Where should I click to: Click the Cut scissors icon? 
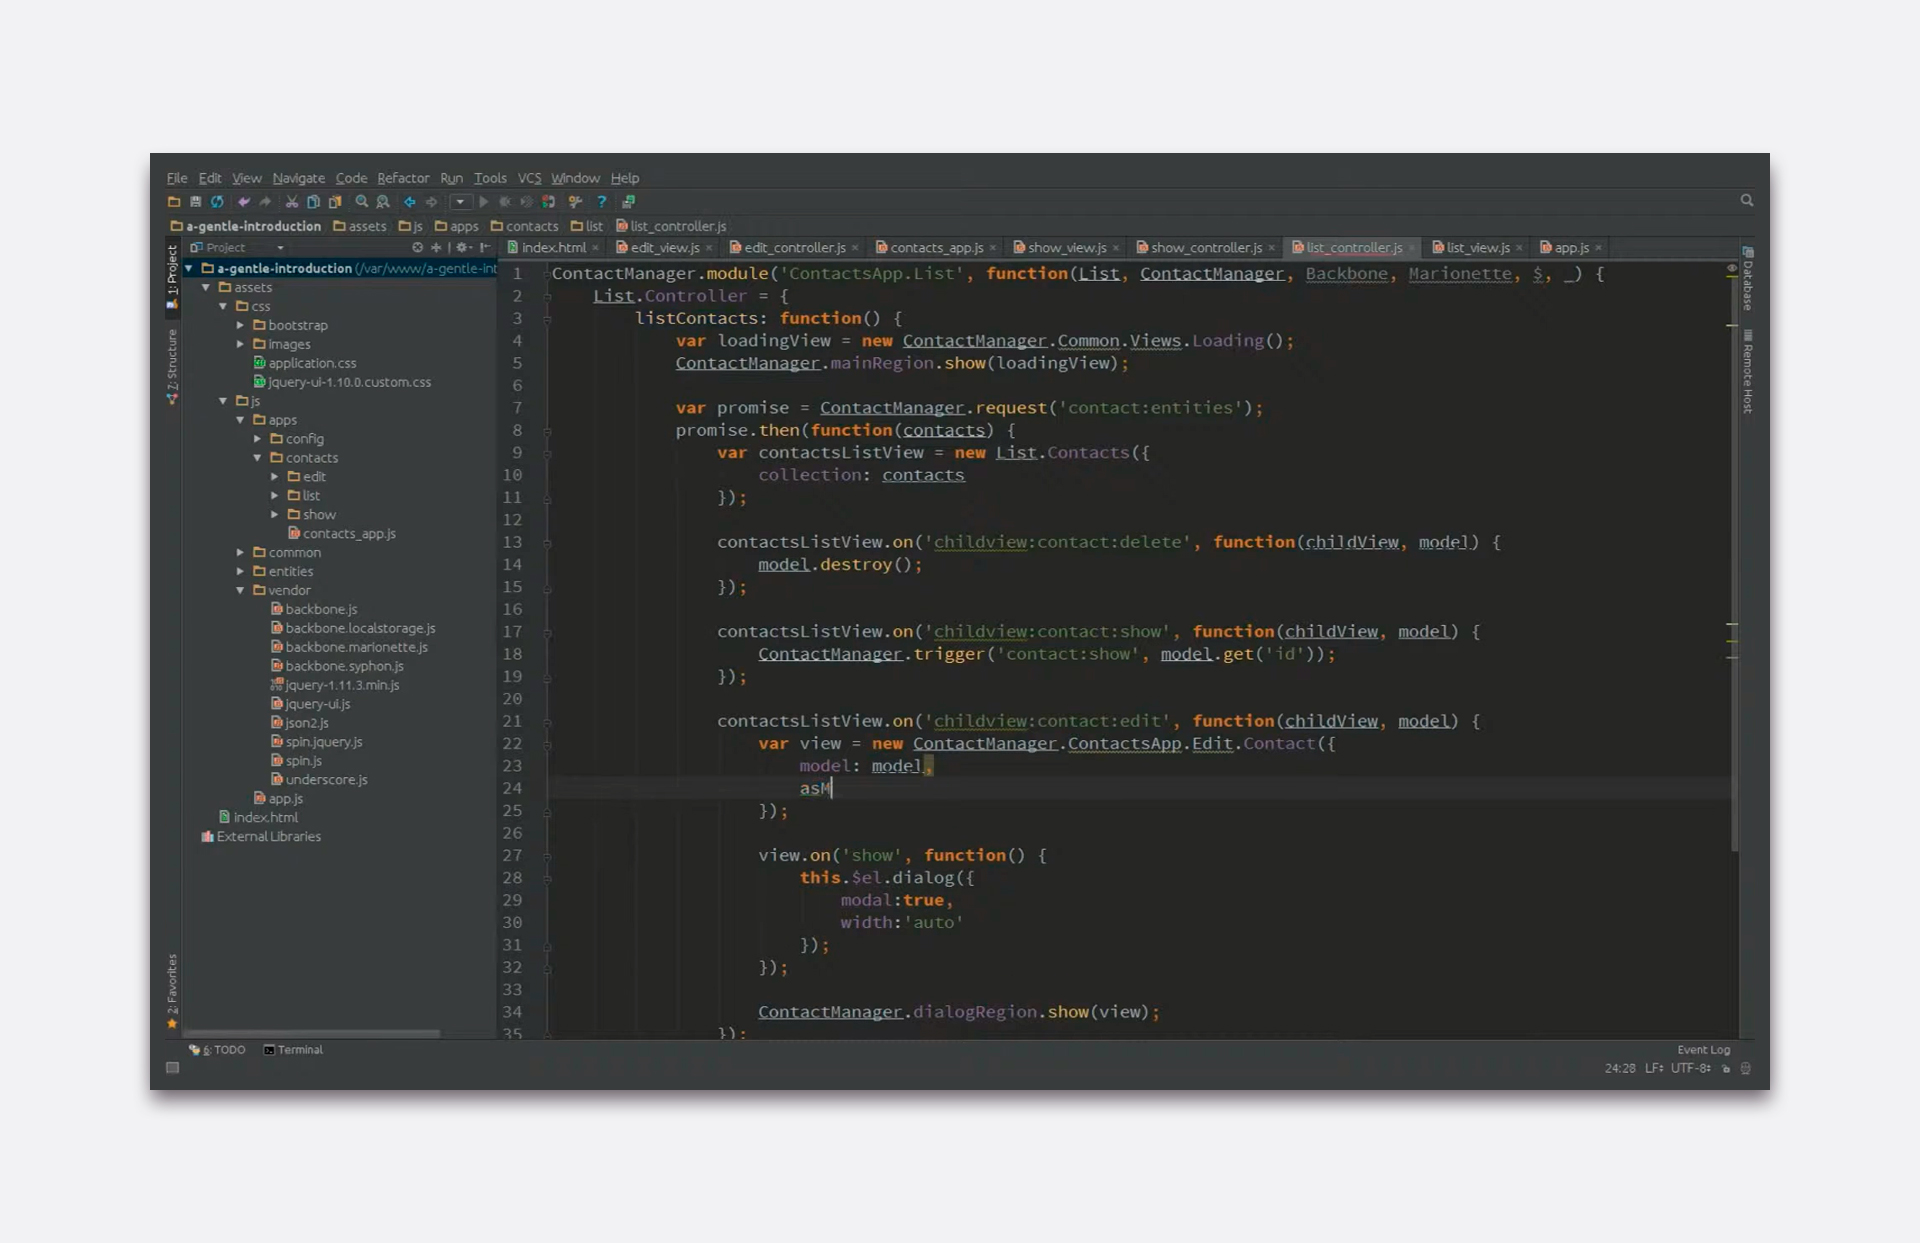[292, 202]
